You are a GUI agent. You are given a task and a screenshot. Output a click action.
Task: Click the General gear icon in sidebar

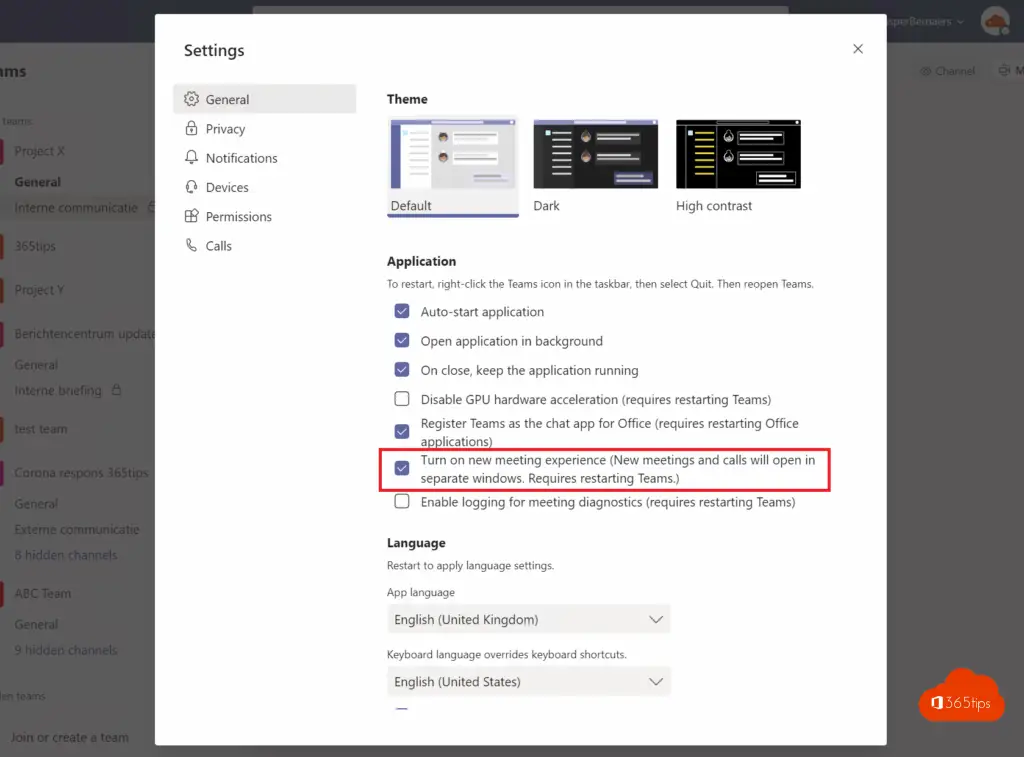pyautogui.click(x=192, y=99)
